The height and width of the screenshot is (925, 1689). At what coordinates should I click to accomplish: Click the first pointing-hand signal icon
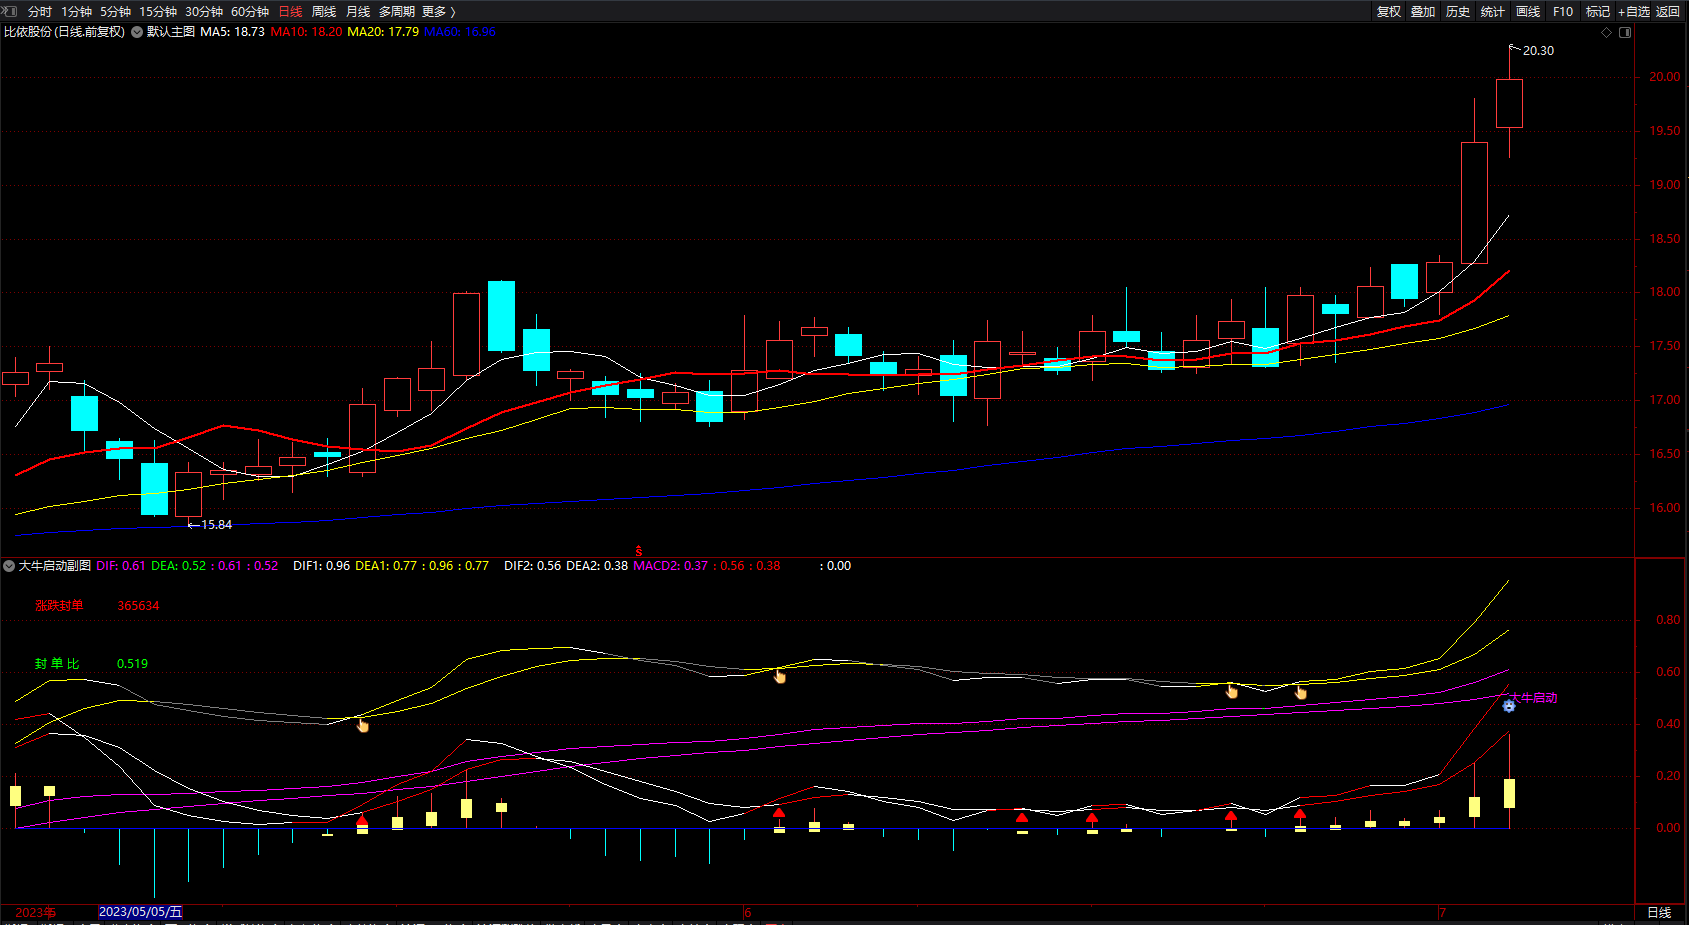[x=362, y=725]
